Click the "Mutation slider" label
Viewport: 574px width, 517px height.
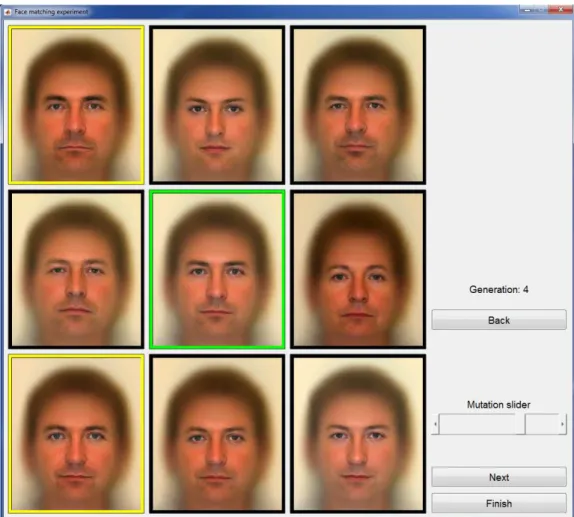point(499,405)
